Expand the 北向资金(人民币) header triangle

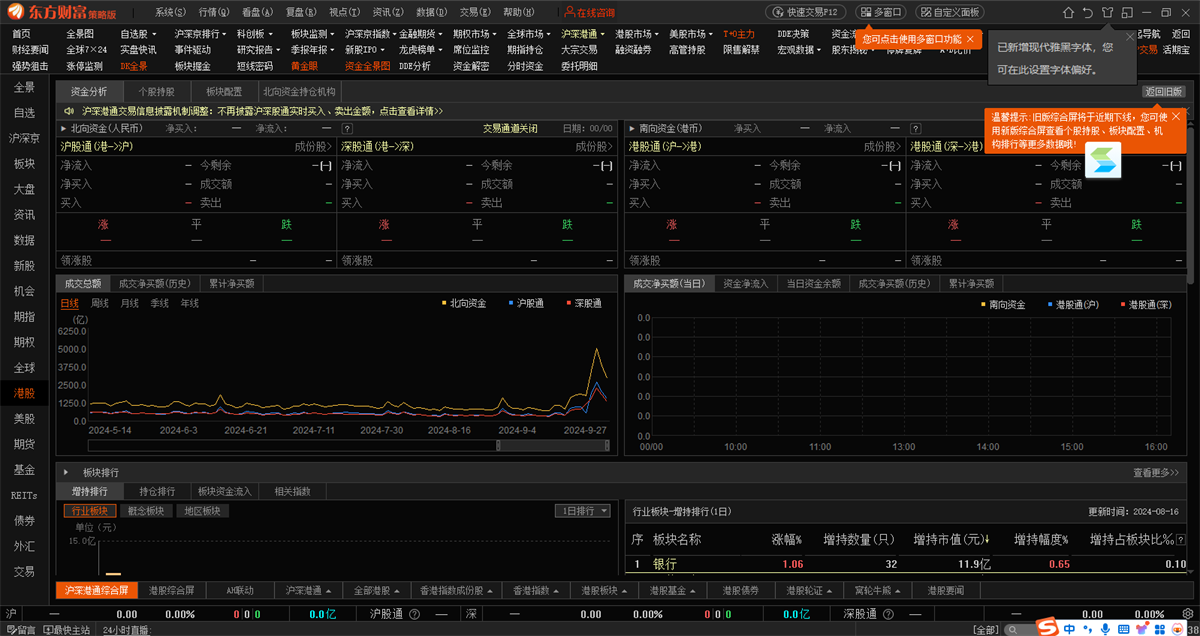(65, 129)
